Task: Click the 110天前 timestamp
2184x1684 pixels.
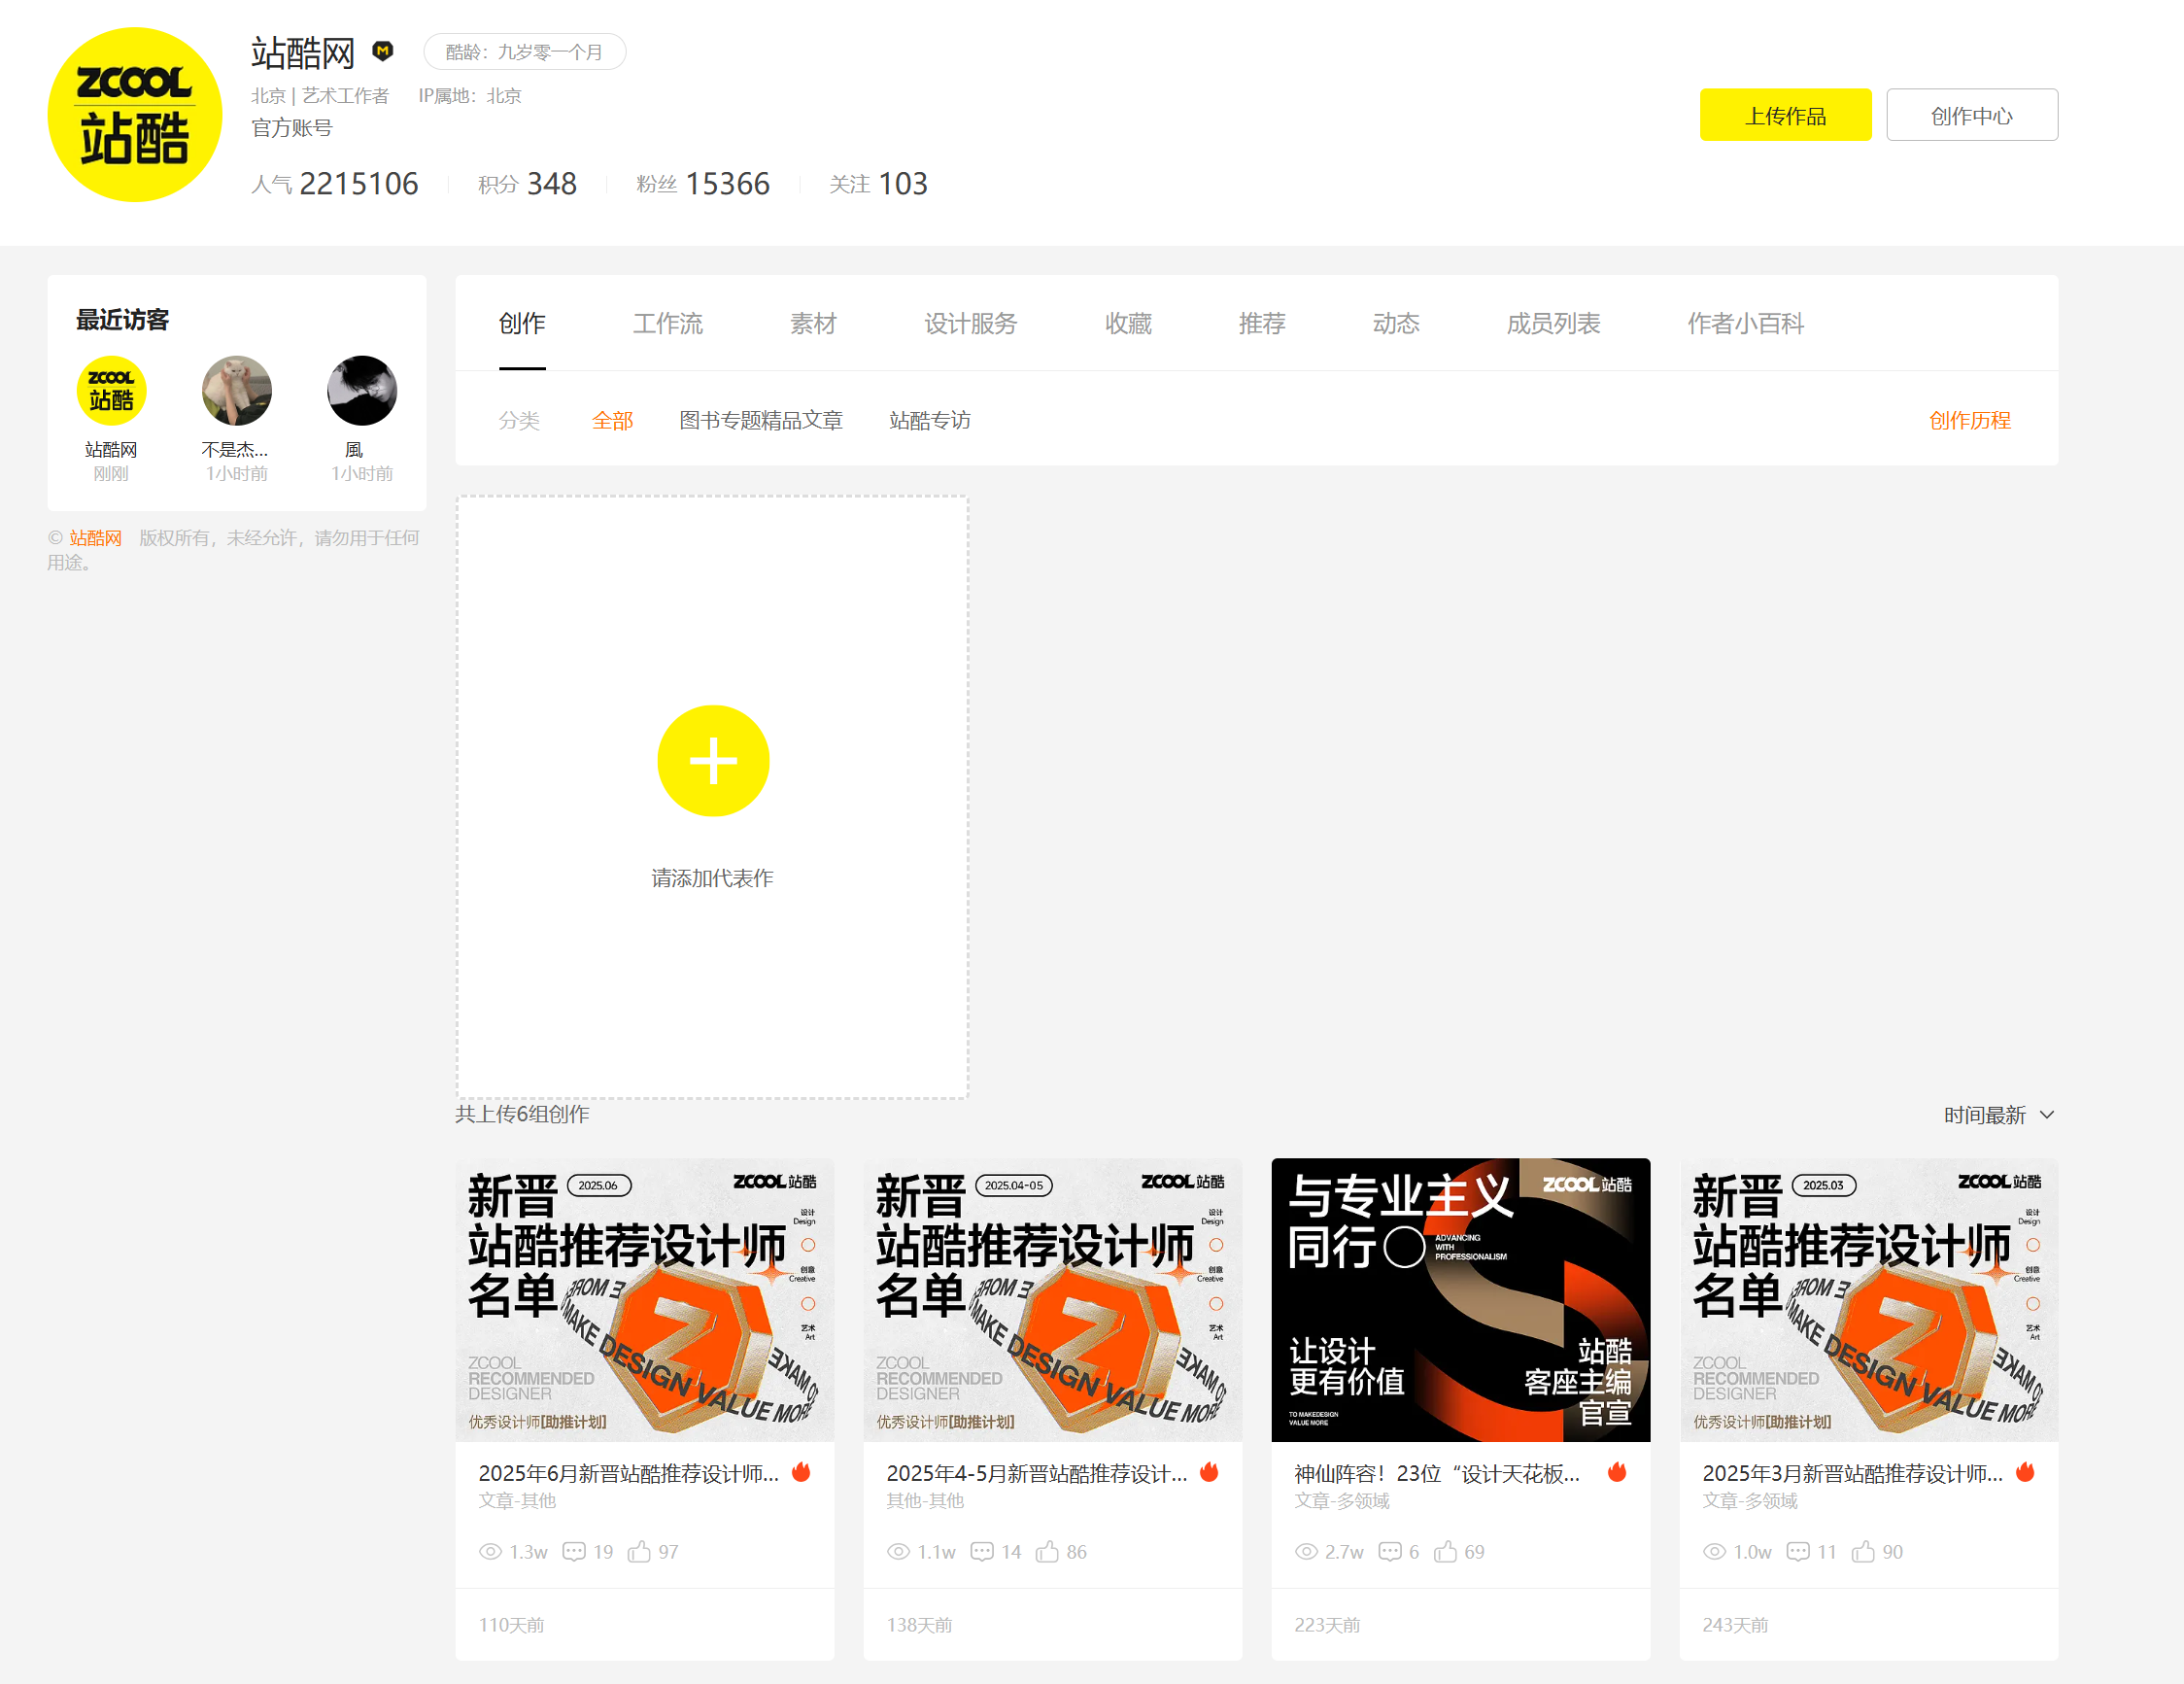Action: coord(511,1625)
